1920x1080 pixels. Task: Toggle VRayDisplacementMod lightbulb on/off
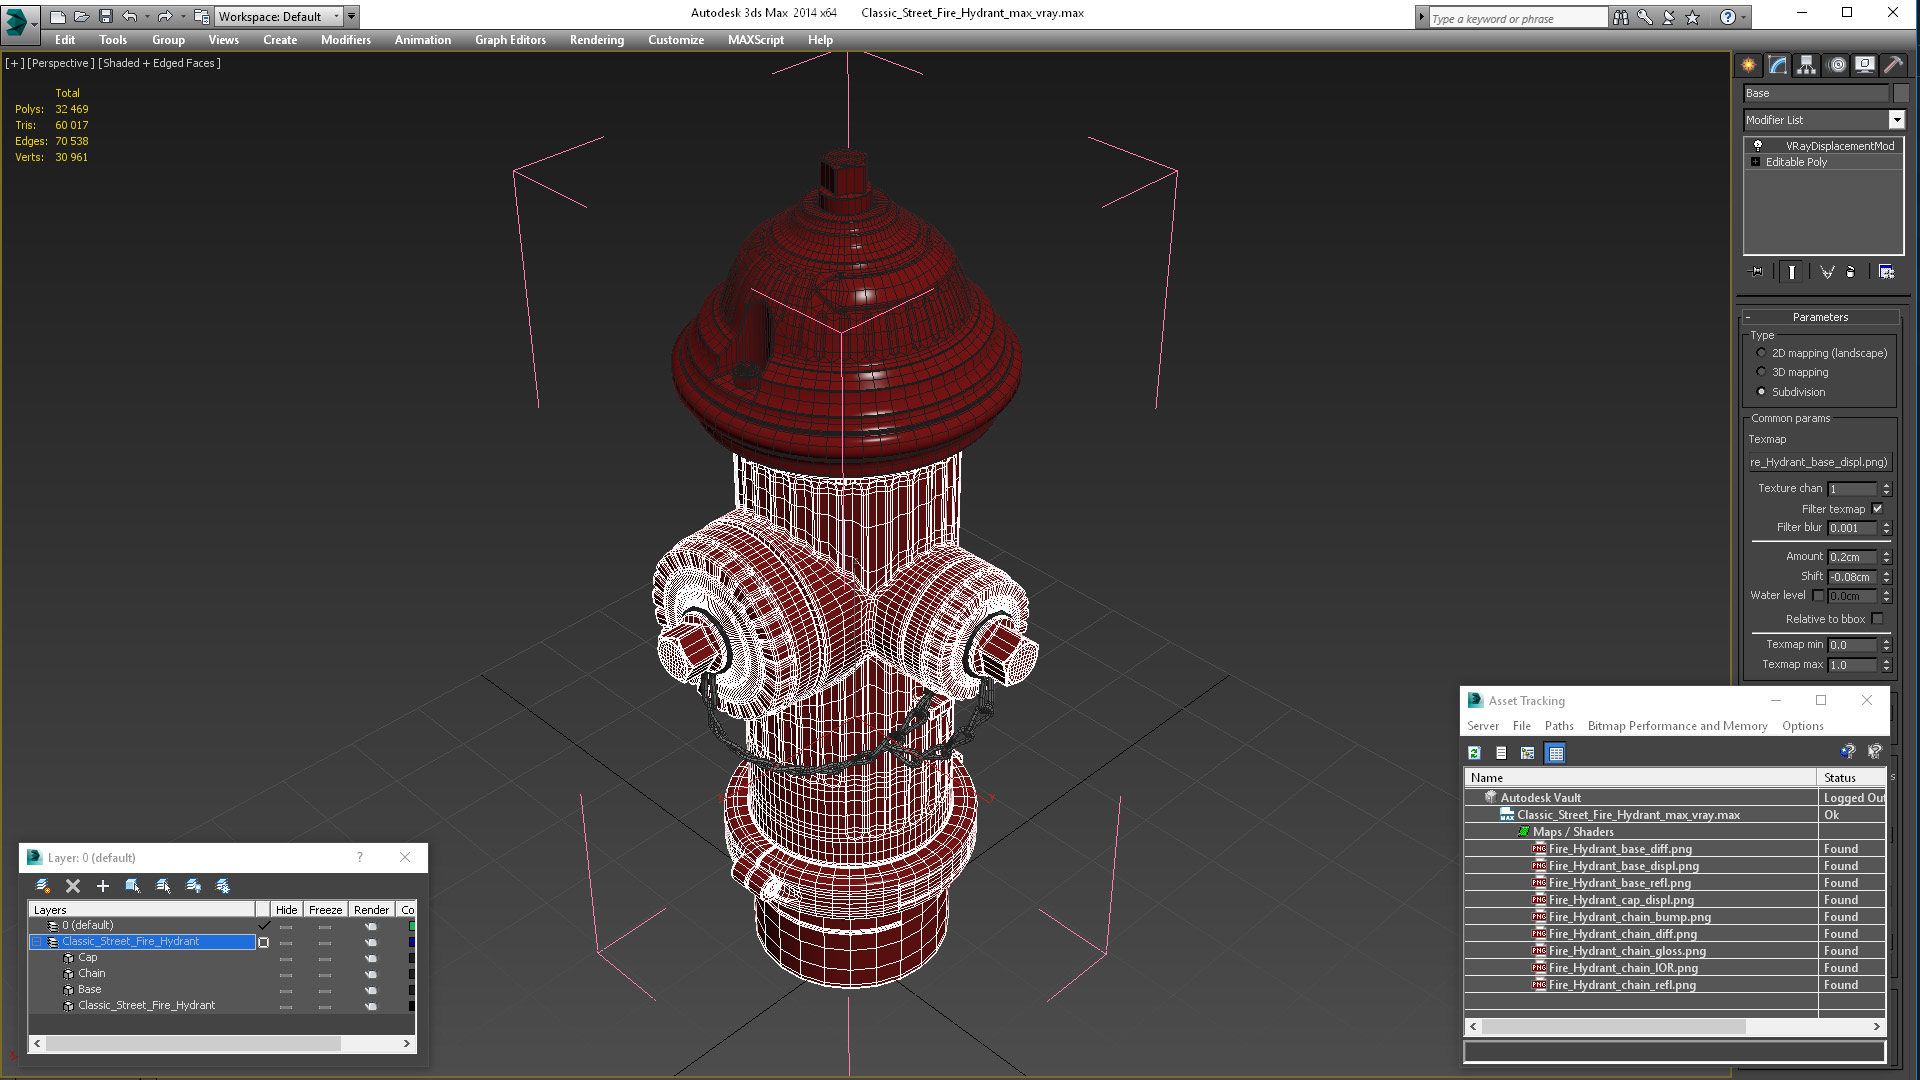pyautogui.click(x=1757, y=146)
